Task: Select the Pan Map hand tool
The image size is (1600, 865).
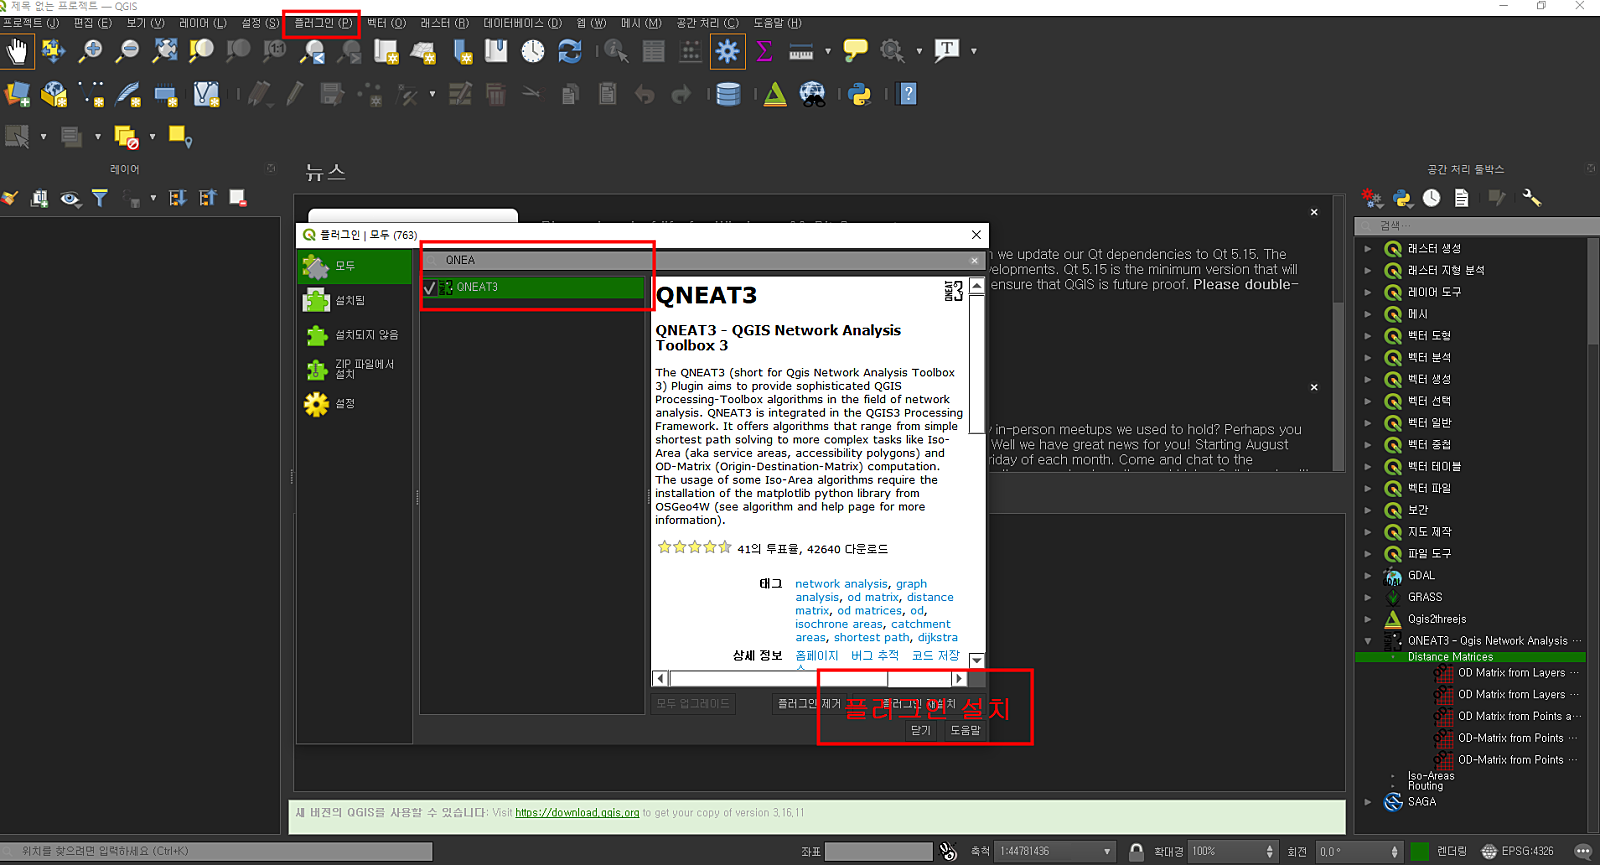Action: pos(17,51)
